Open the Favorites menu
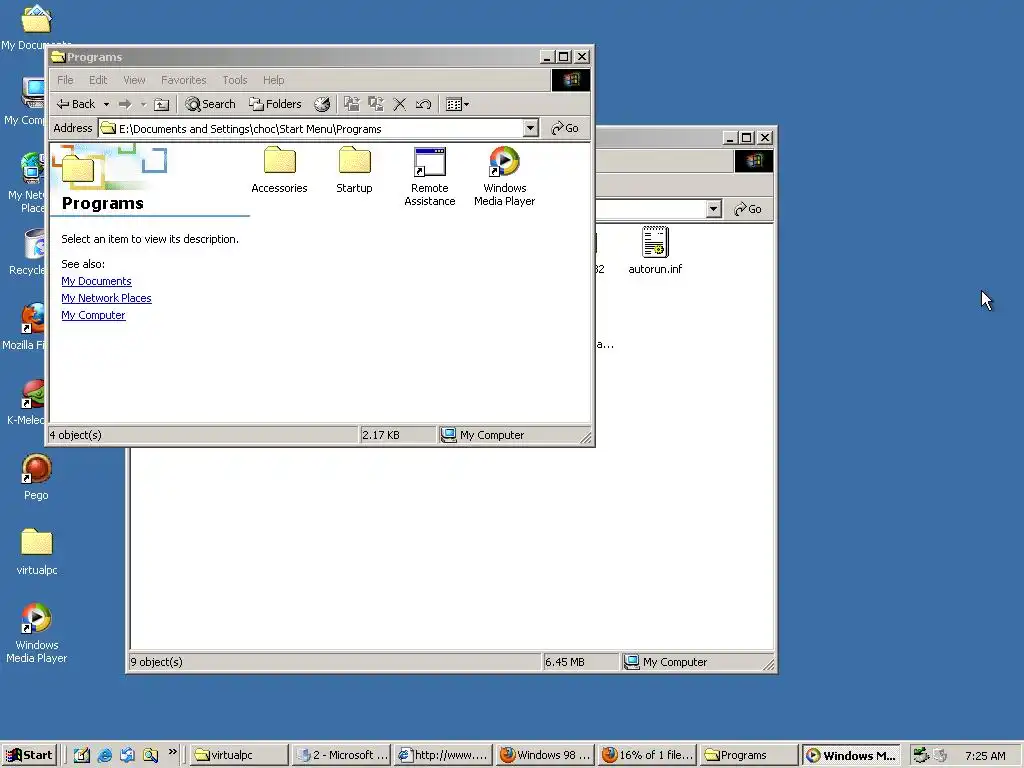 tap(184, 80)
